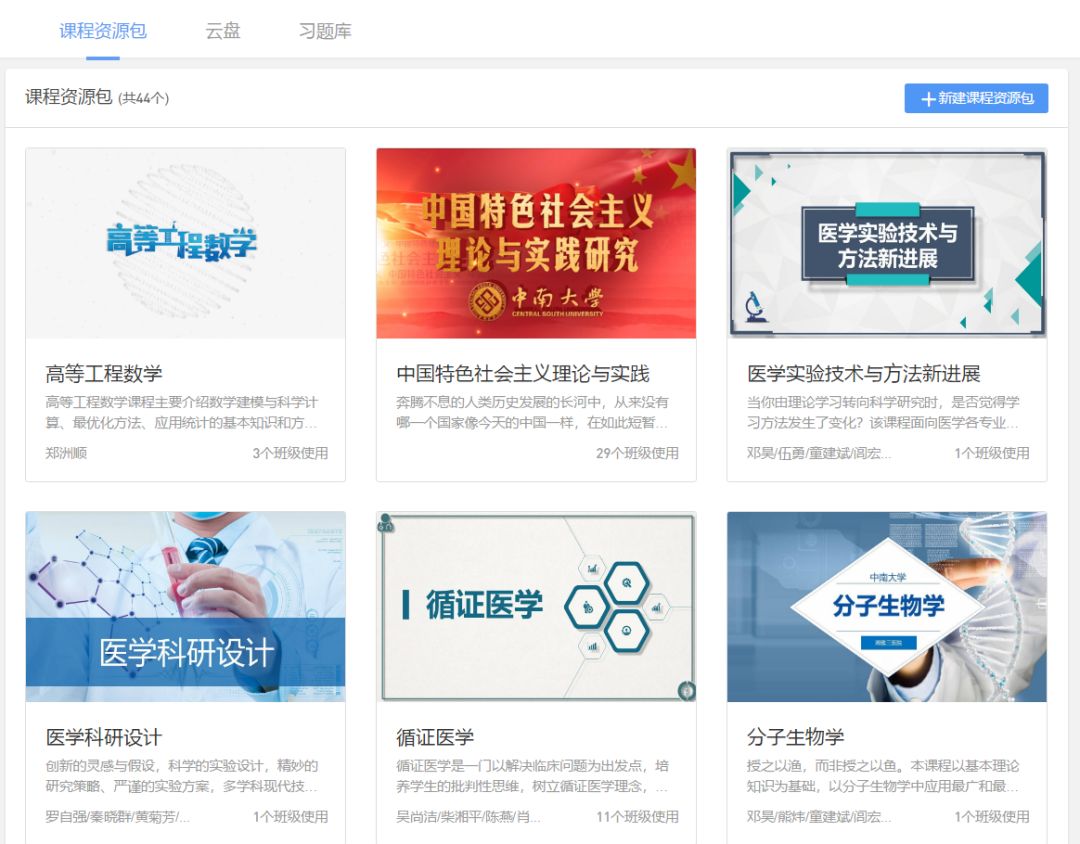Open the 医学科研设计 course cover
1080x844 pixels.
(185, 606)
